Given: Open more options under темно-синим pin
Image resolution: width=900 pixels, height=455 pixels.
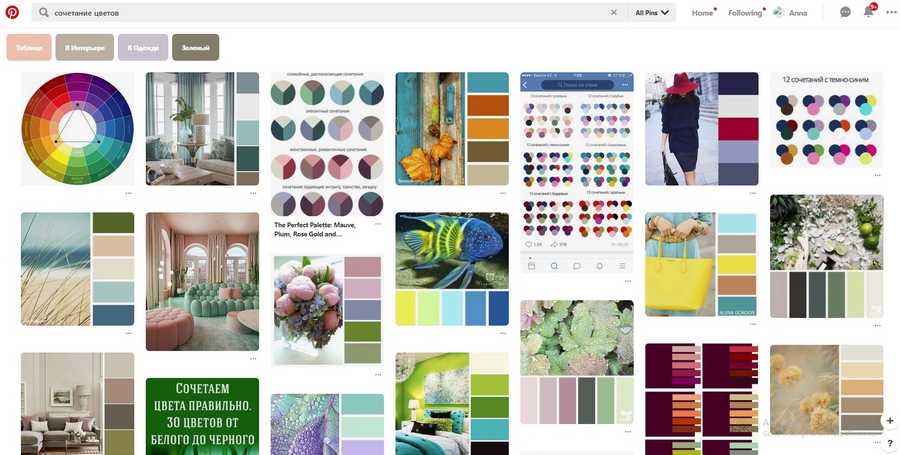Looking at the screenshot, I should [878, 176].
